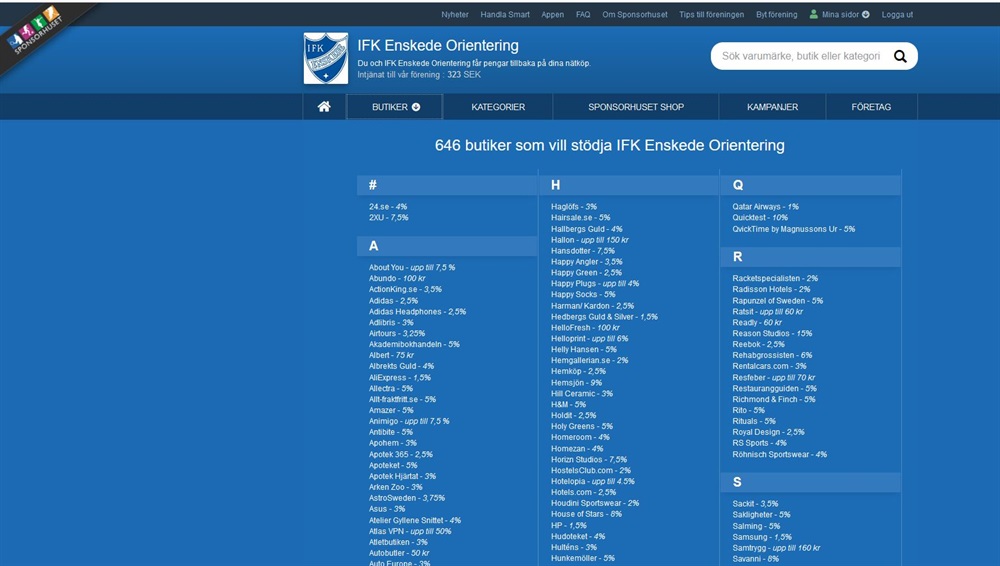Click Byt förening

(x=776, y=15)
